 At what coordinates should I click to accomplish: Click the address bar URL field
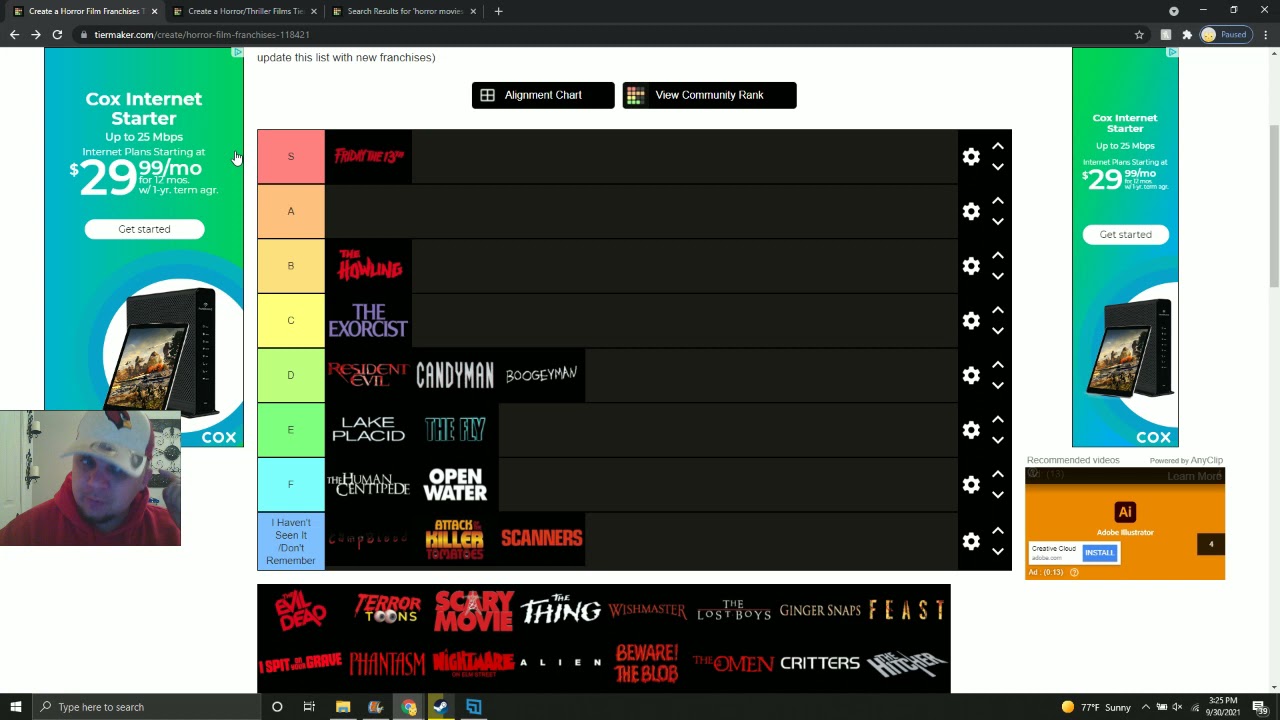[x=610, y=34]
